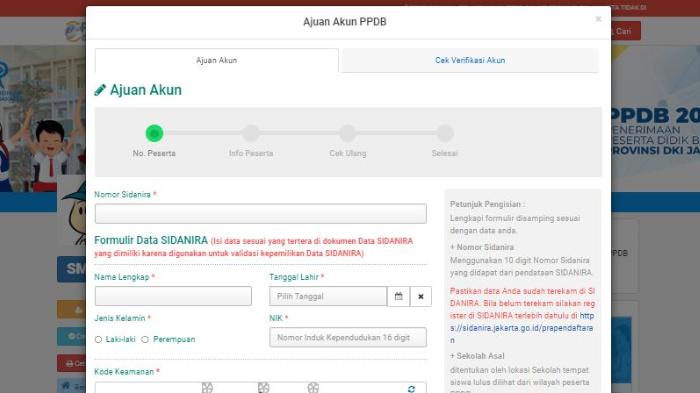Refresh the security code captcha
The height and width of the screenshot is (393, 700).
[411, 389]
